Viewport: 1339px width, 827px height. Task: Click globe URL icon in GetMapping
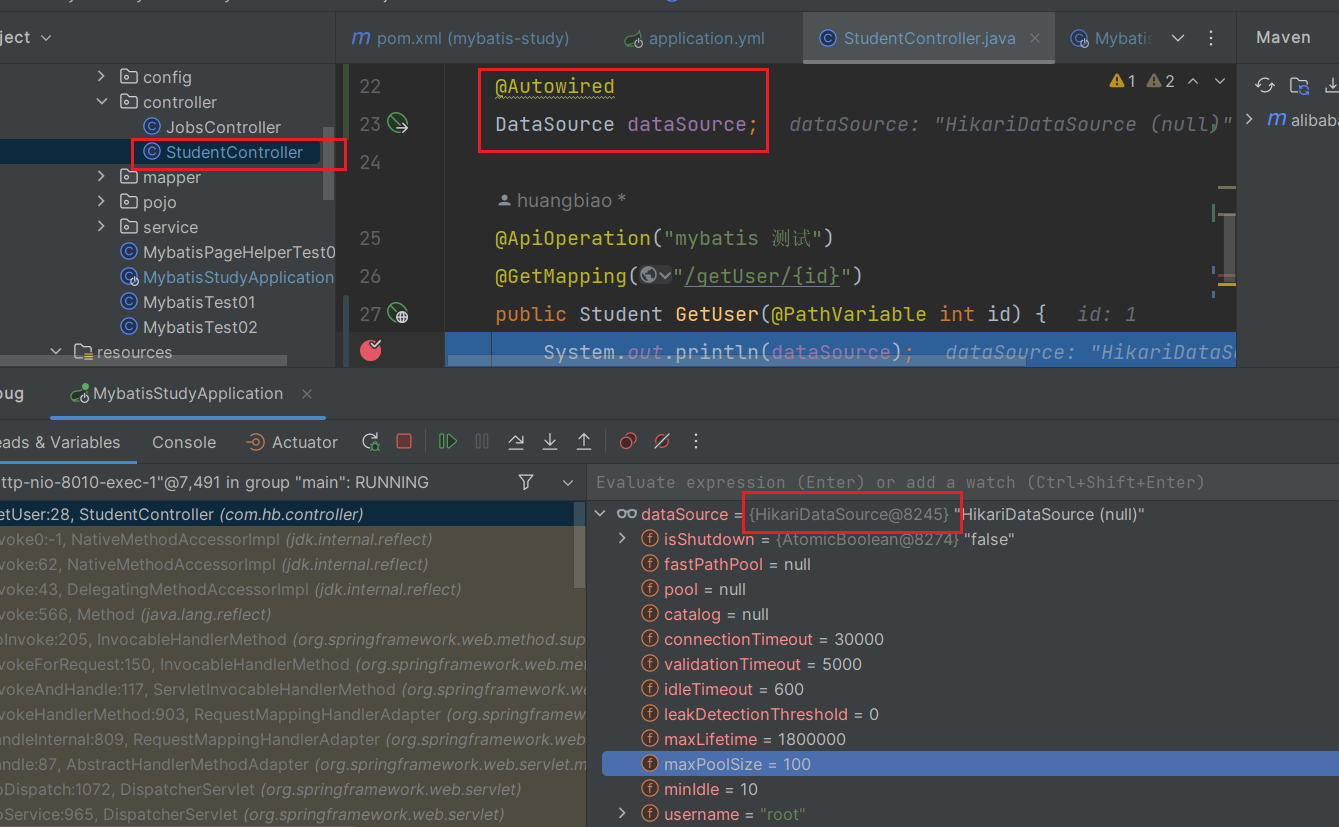(655, 275)
